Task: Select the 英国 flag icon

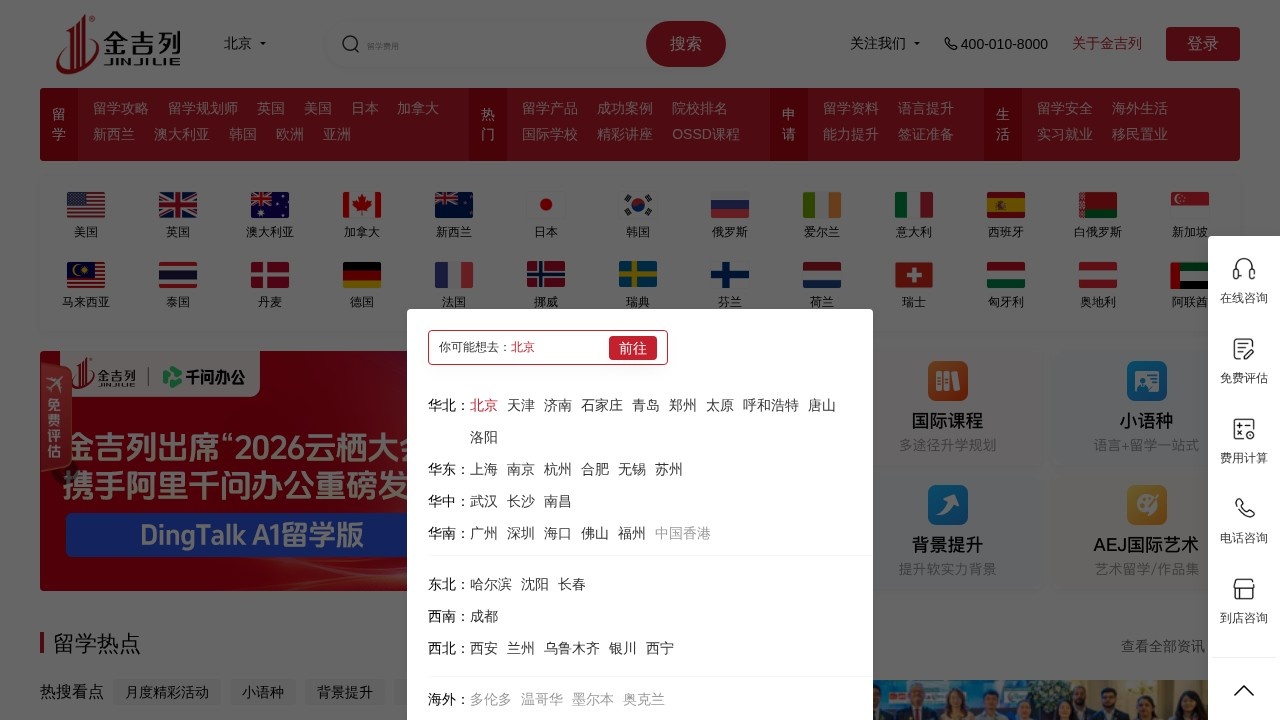Action: pyautogui.click(x=178, y=205)
